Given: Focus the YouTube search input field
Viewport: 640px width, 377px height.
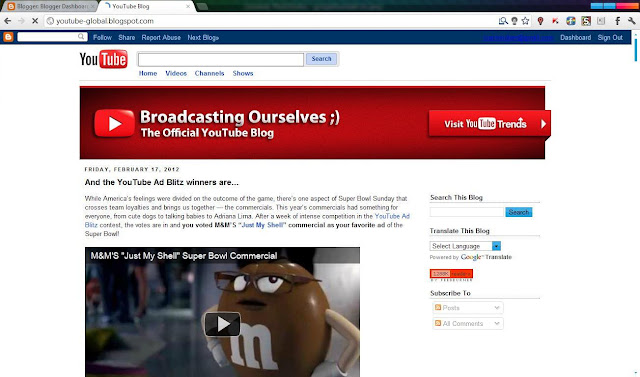Looking at the screenshot, I should (x=221, y=60).
